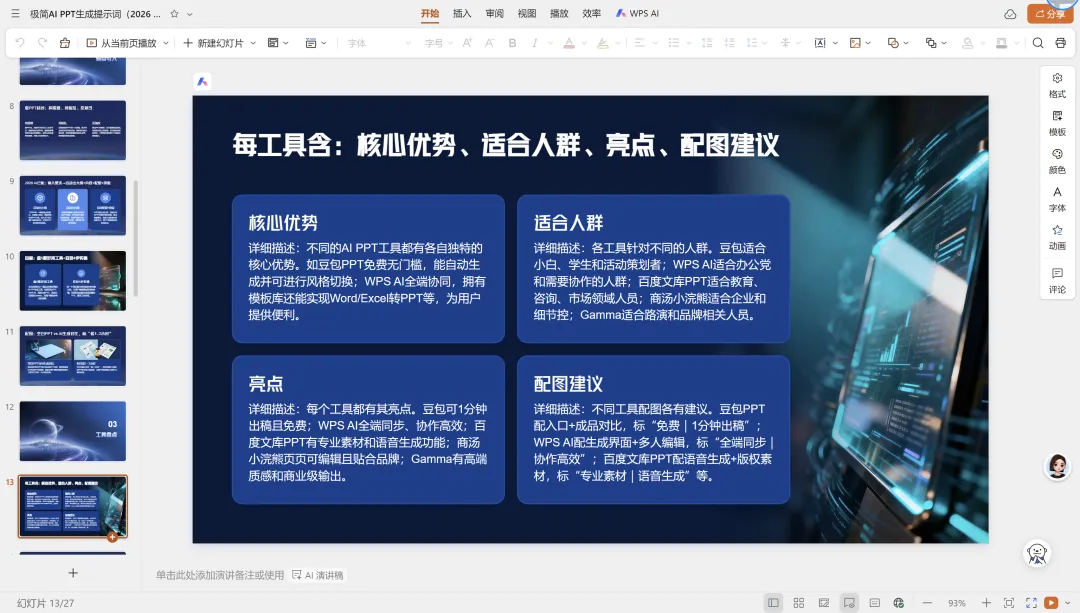Switch to slide sorter grid view

tap(799, 603)
